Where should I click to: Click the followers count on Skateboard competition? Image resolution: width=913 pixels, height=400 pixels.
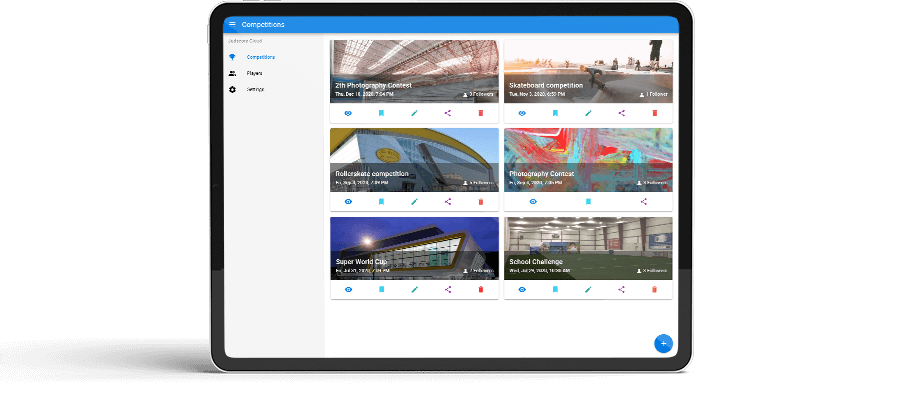pyautogui.click(x=655, y=94)
